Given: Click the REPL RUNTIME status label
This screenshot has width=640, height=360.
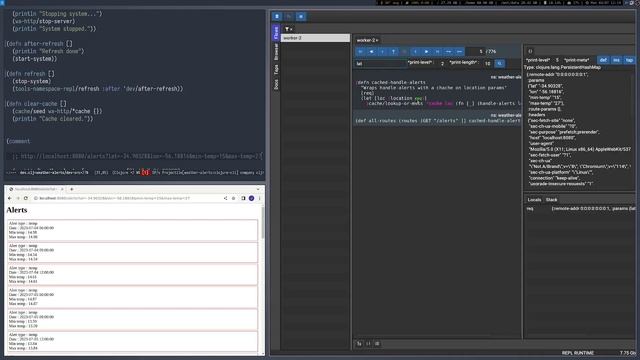Looking at the screenshot, I should (578, 353).
